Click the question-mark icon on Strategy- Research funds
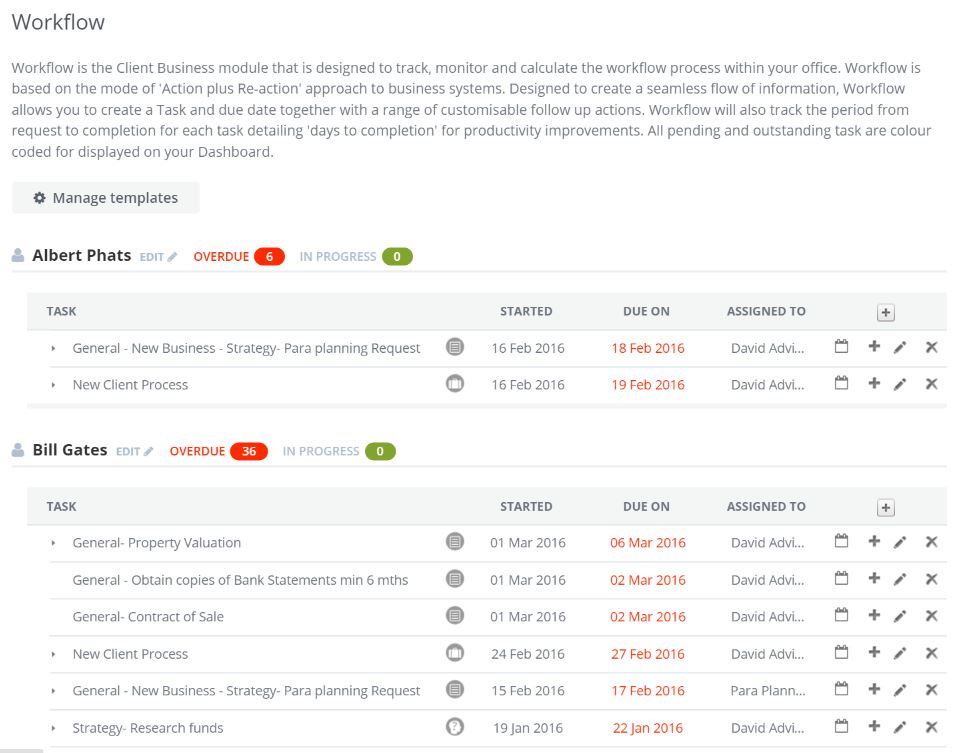Screen dimensions: 964x753 [x=455, y=728]
